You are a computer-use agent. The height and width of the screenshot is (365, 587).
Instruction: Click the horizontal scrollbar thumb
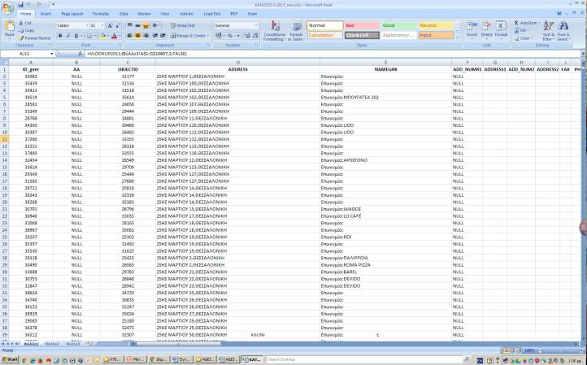(179, 343)
